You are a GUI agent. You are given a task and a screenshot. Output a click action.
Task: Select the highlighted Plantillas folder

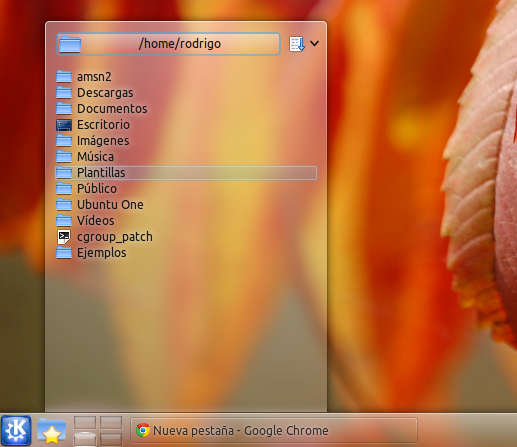pyautogui.click(x=186, y=173)
